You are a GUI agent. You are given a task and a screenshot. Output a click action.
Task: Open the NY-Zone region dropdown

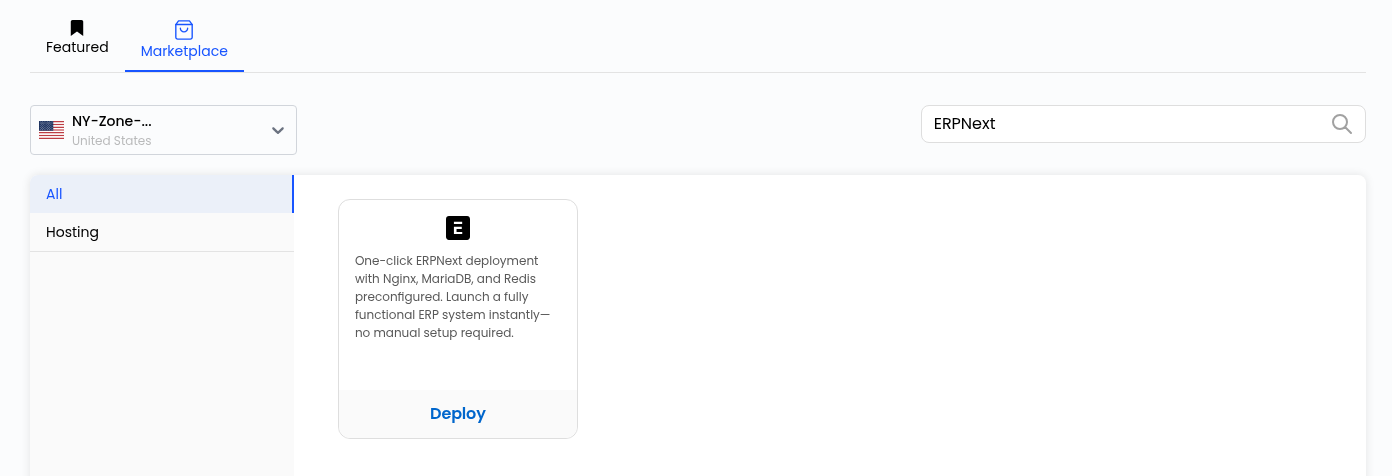click(163, 130)
